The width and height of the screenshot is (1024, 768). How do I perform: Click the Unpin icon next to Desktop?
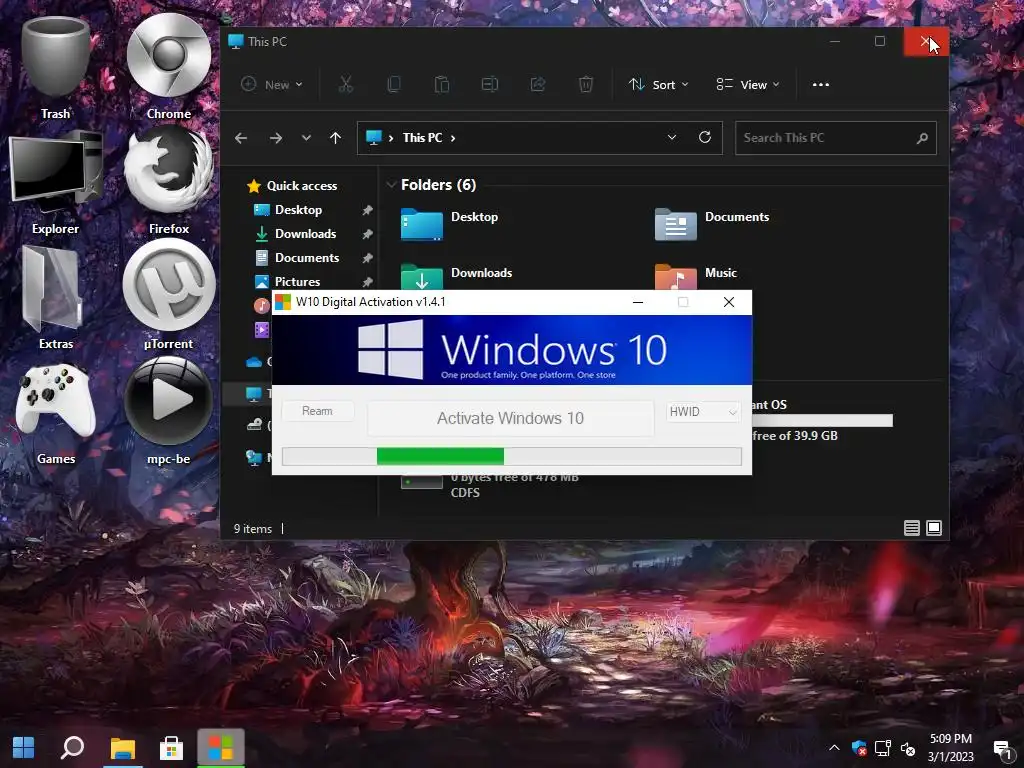point(367,210)
